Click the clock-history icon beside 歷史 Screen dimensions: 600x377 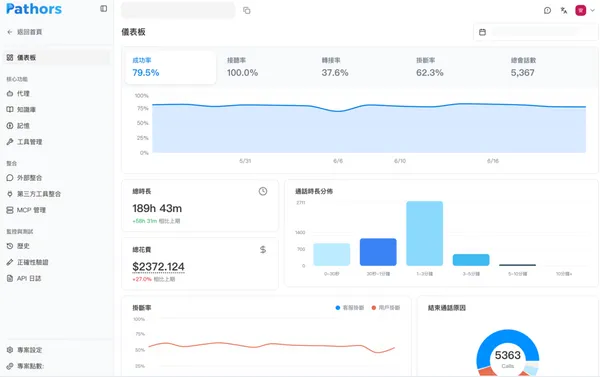click(10, 246)
